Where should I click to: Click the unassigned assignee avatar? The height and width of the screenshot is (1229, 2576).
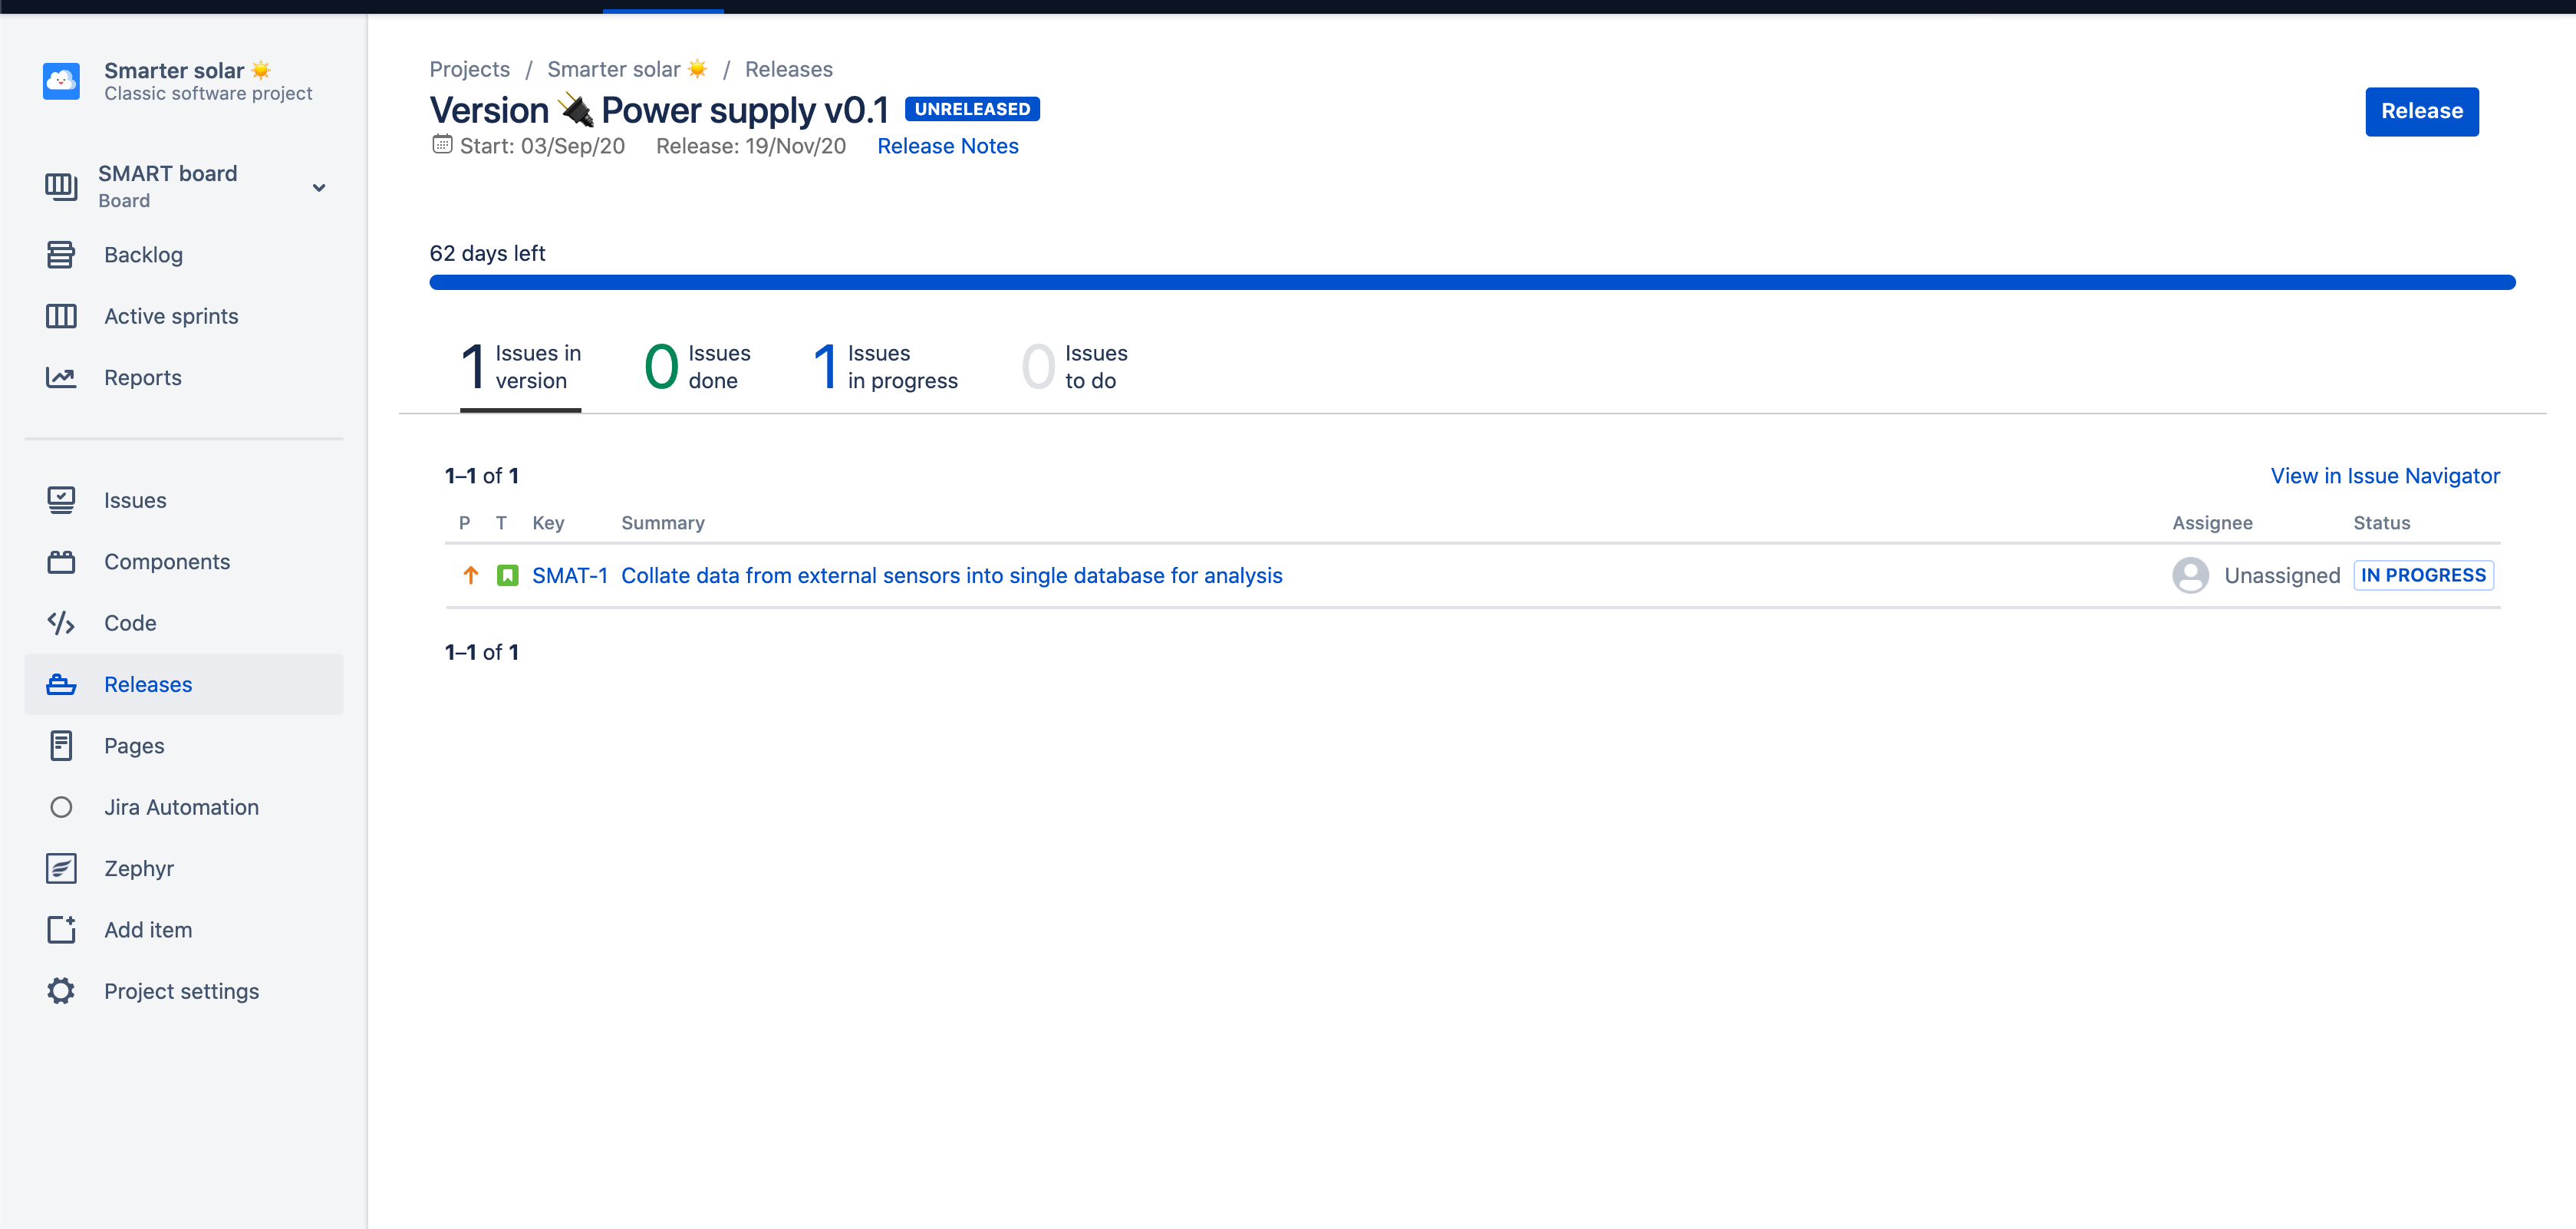click(2190, 576)
